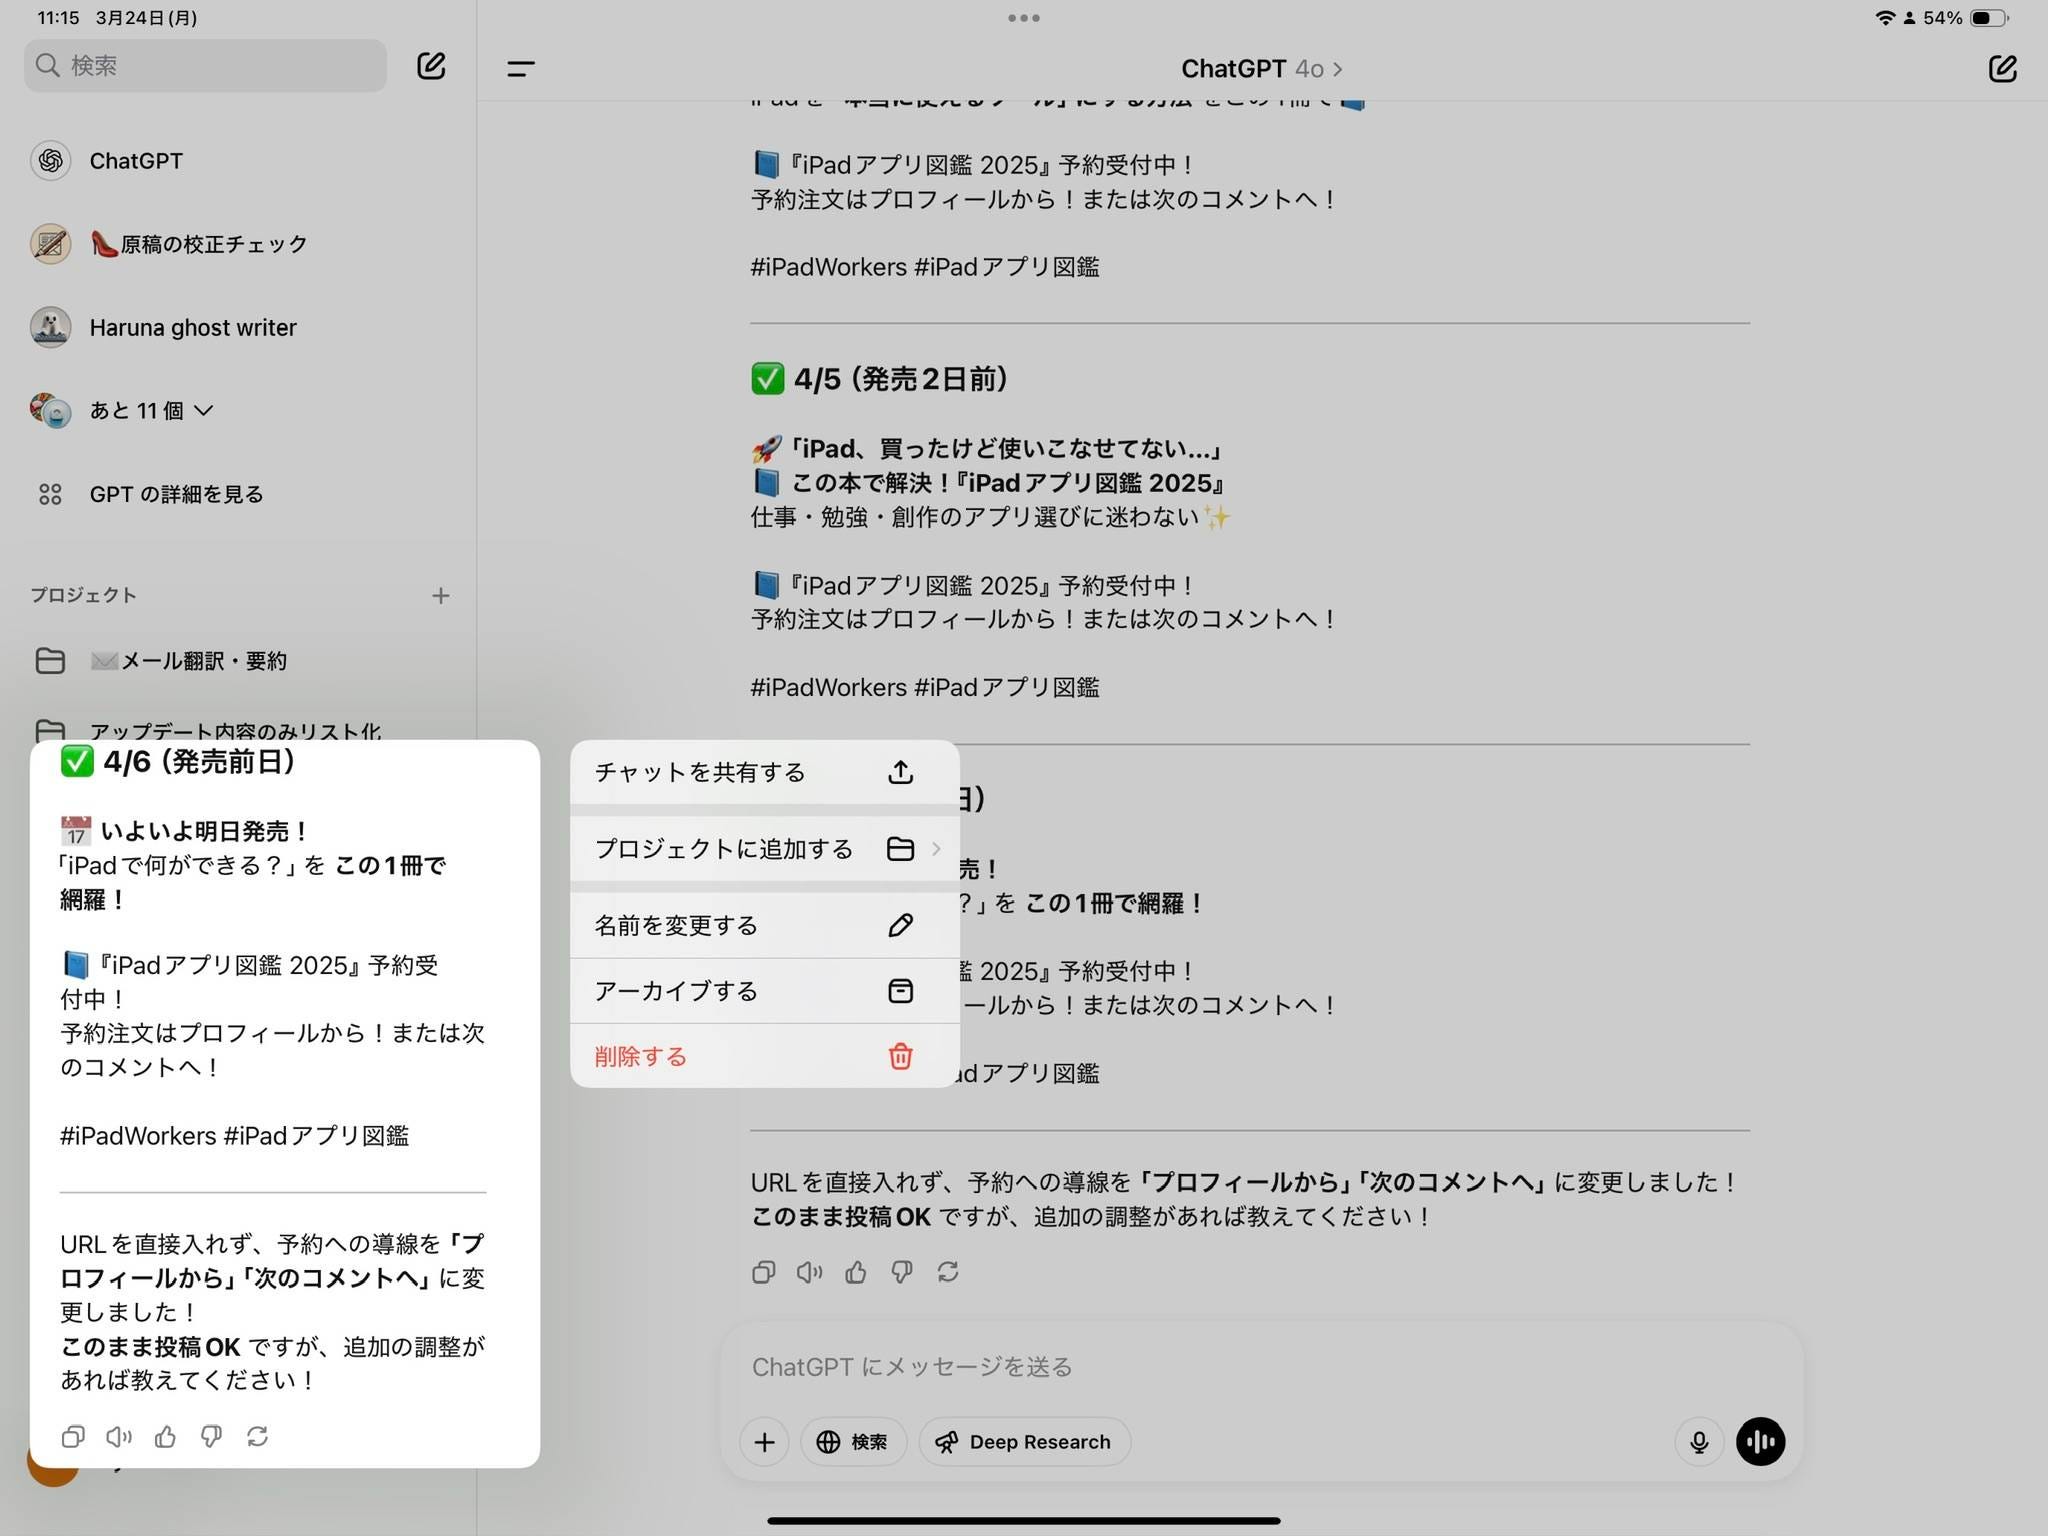Image resolution: width=2048 pixels, height=1536 pixels.
Task: Click #iPadWorkers #iPadアプリ図鑑 under 4/5 section
Action: (x=925, y=687)
